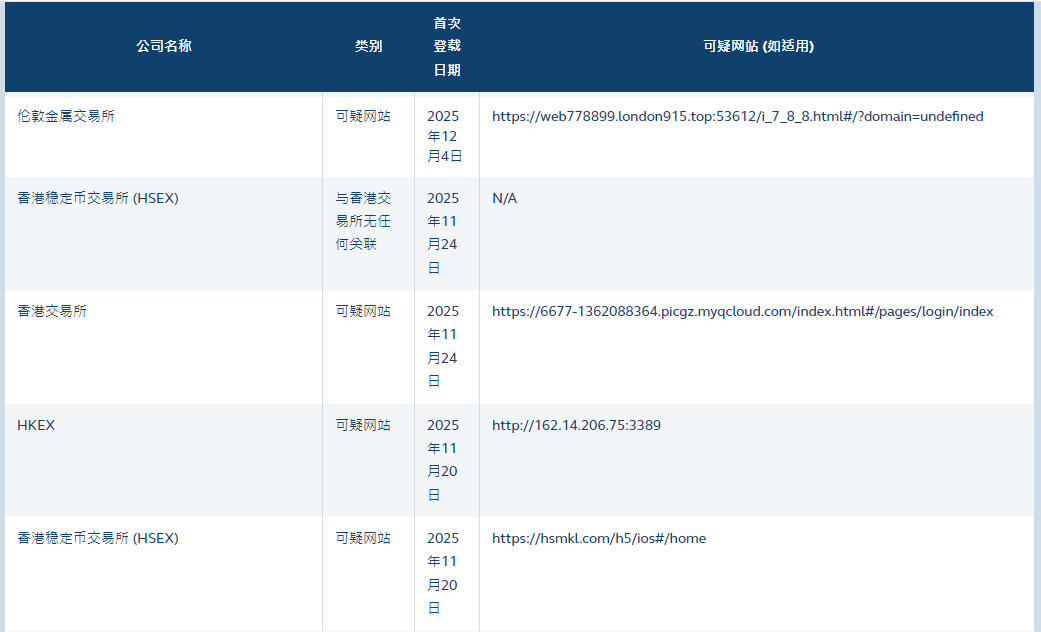Click the 与香港交易所无任何关联 category cell
The image size is (1041, 632).
(x=363, y=221)
